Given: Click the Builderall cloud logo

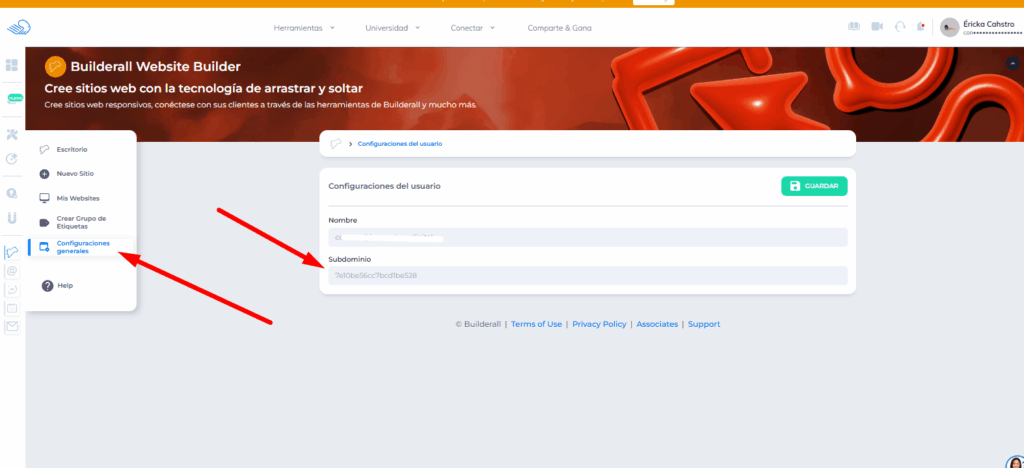Looking at the screenshot, I should [x=19, y=27].
